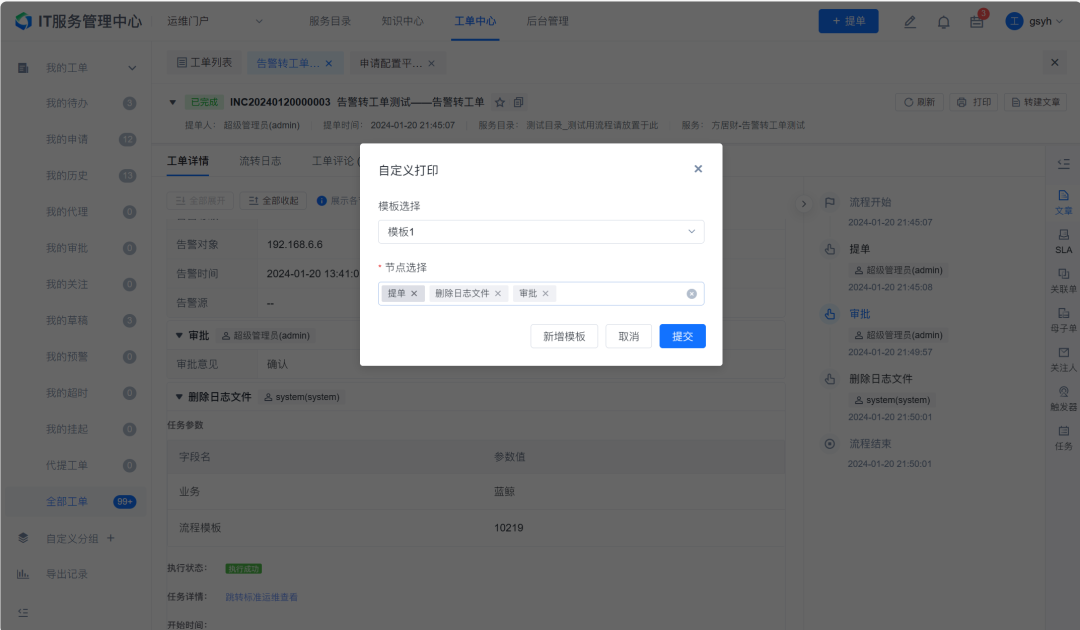Submit the print dialog with 提交

pyautogui.click(x=682, y=336)
